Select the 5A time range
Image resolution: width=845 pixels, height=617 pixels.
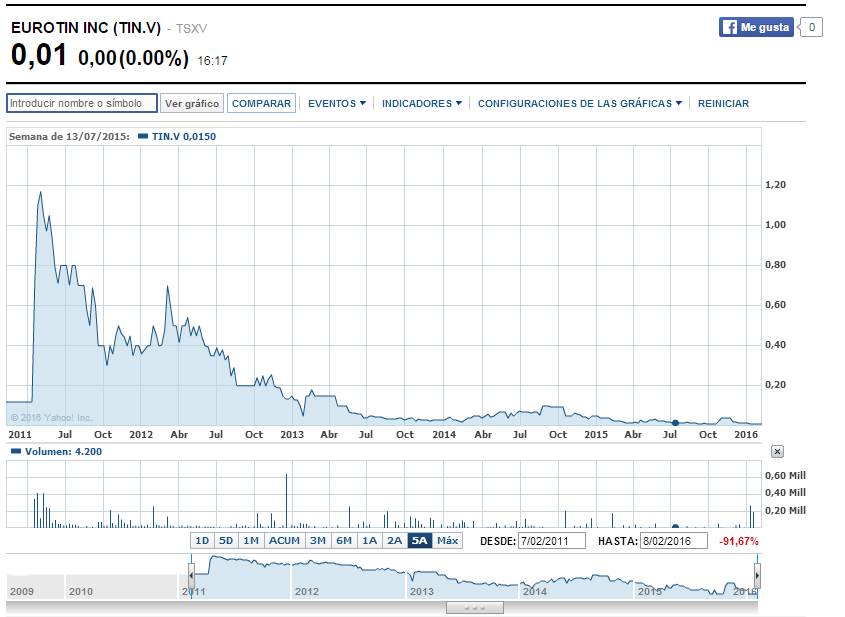419,540
